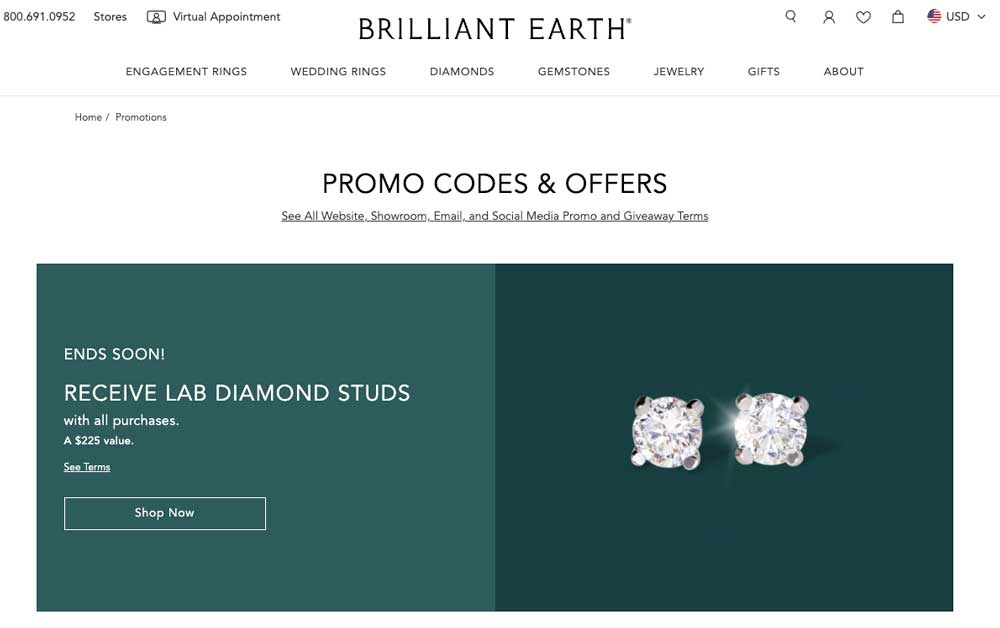The width and height of the screenshot is (1000, 628).
Task: Open the Gifts menu
Action: [764, 72]
